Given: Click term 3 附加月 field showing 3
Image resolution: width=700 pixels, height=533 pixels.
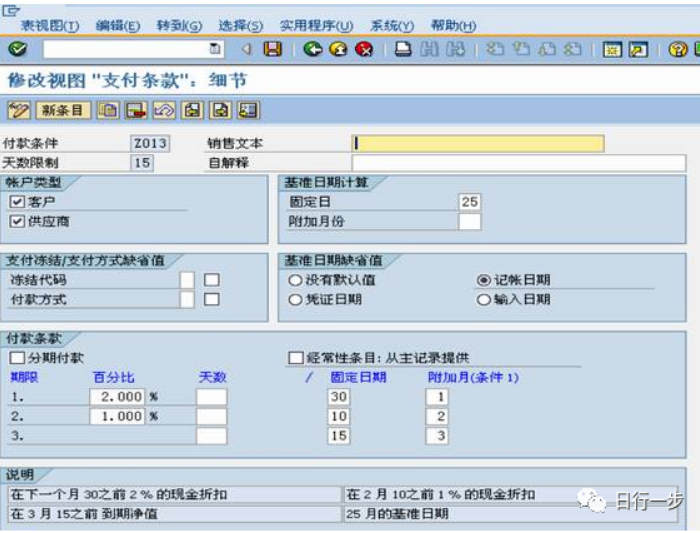Looking at the screenshot, I should 437,436.
